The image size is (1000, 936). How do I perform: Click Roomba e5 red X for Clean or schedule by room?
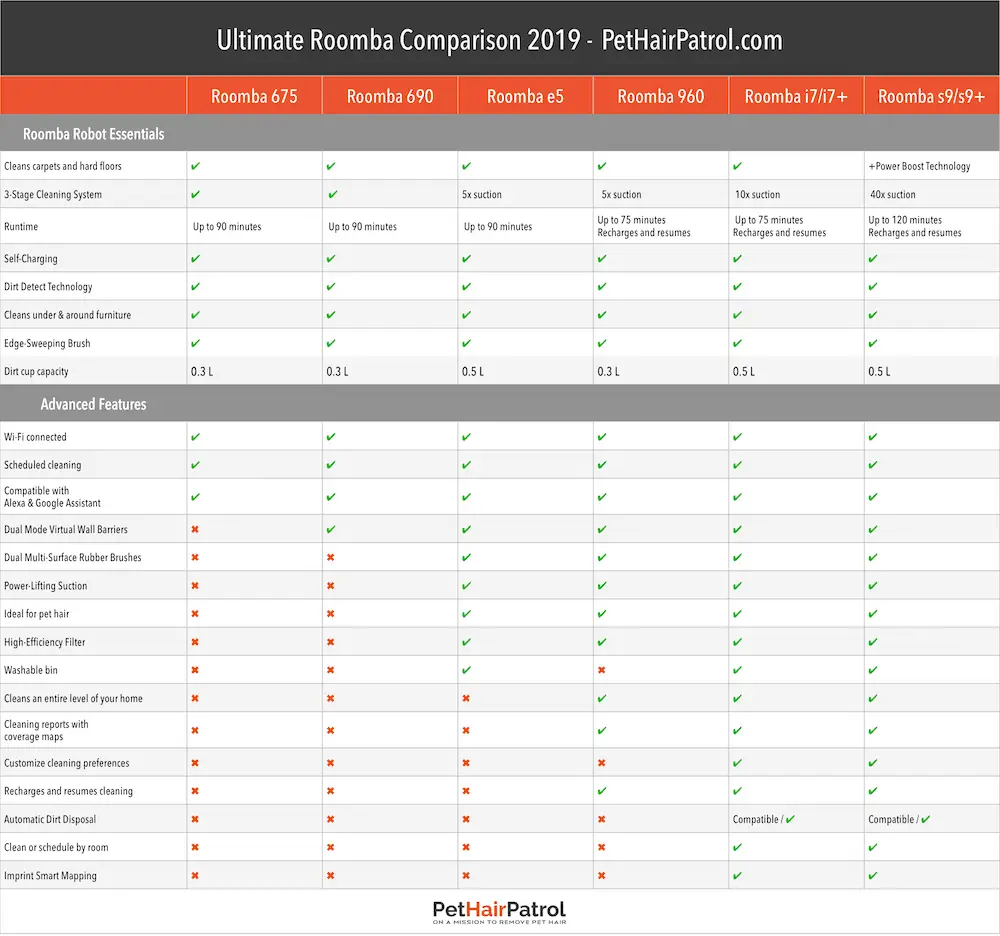[466, 847]
